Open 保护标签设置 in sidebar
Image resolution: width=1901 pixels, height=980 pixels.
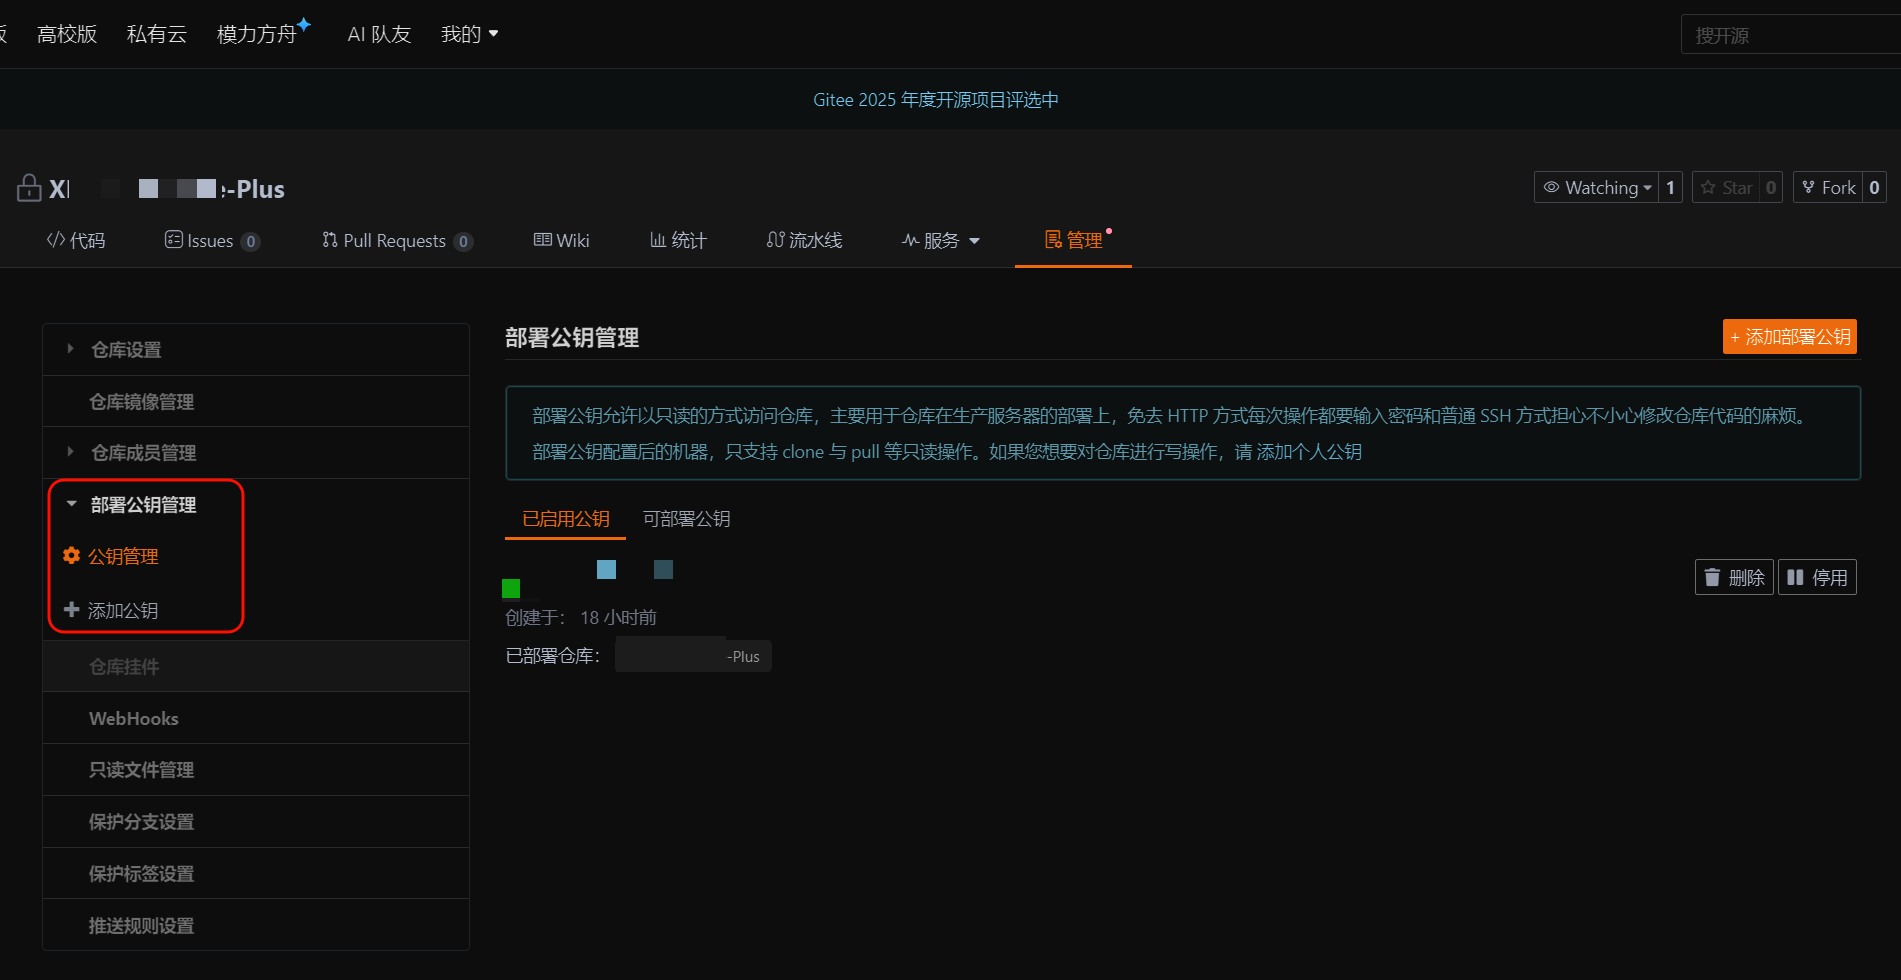tap(256, 874)
